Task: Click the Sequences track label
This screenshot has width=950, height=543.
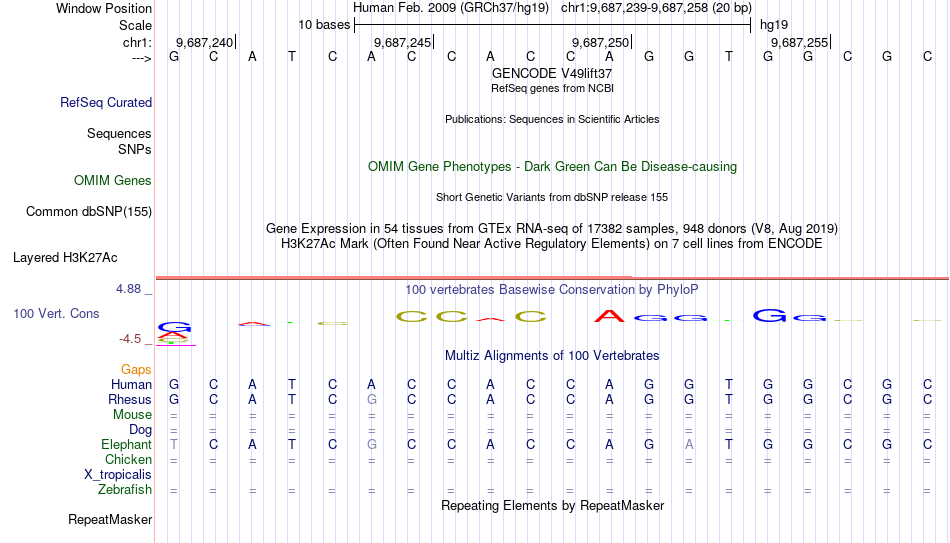Action: coord(119,133)
